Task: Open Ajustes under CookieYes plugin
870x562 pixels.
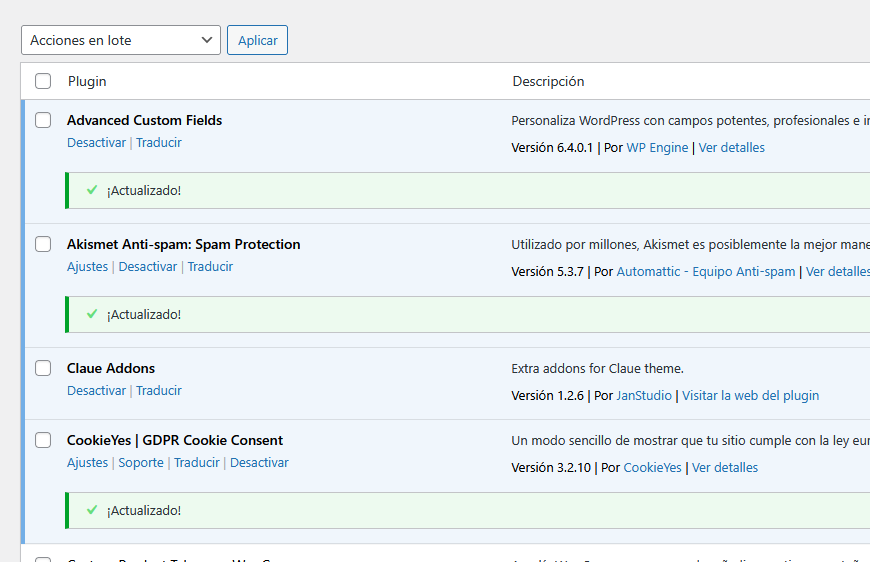Action: (87, 463)
